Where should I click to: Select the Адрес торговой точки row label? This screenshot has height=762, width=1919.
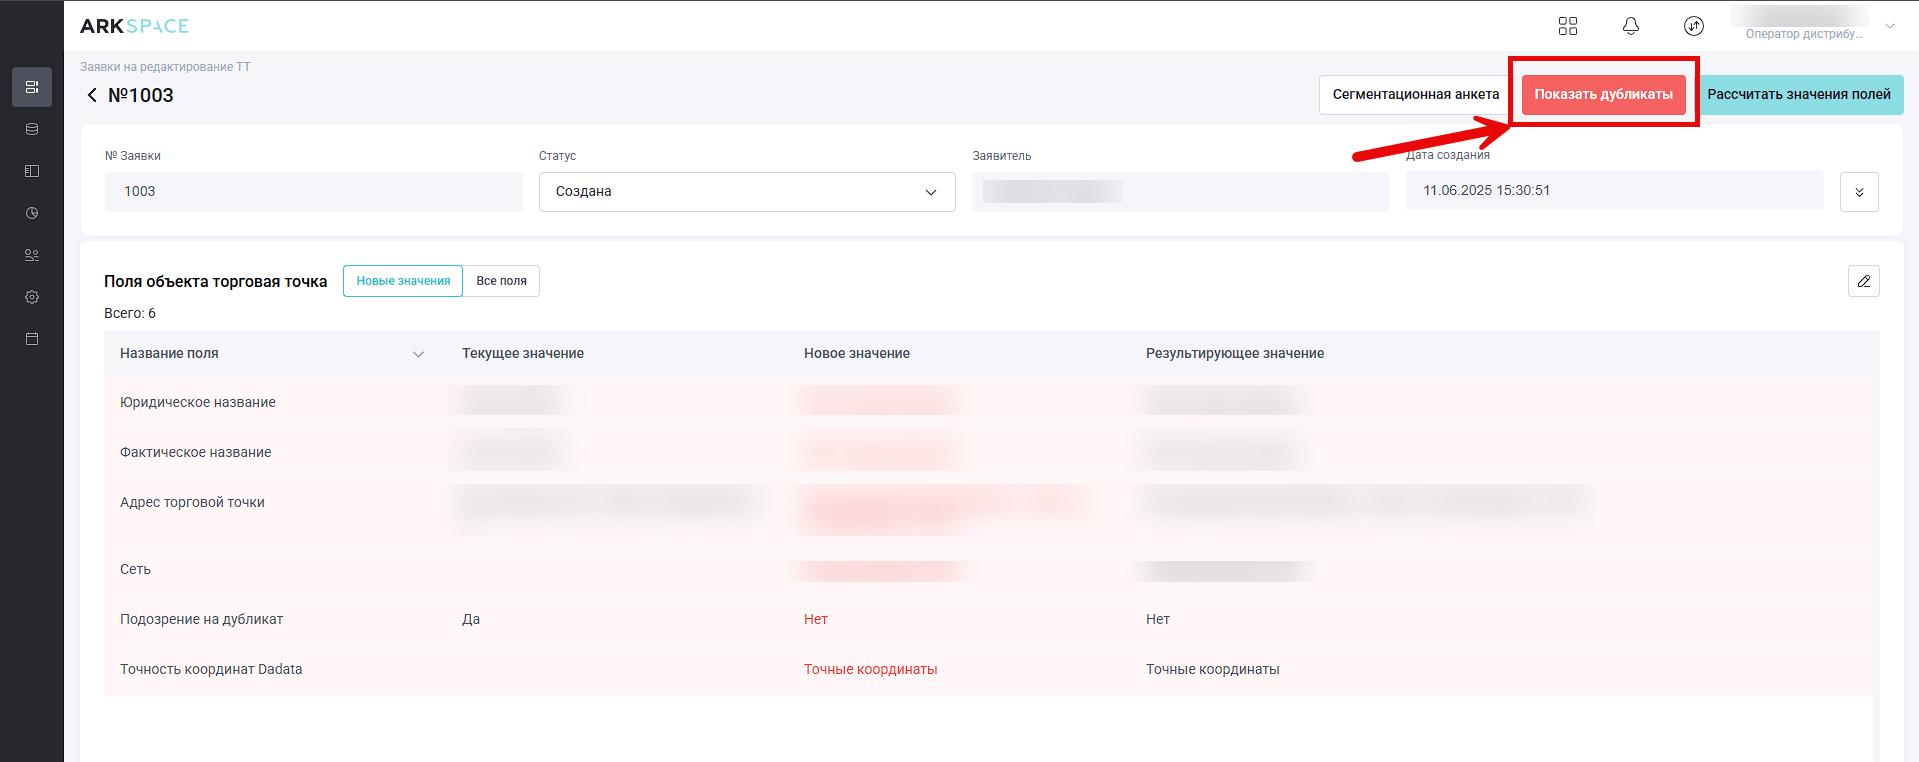[192, 502]
